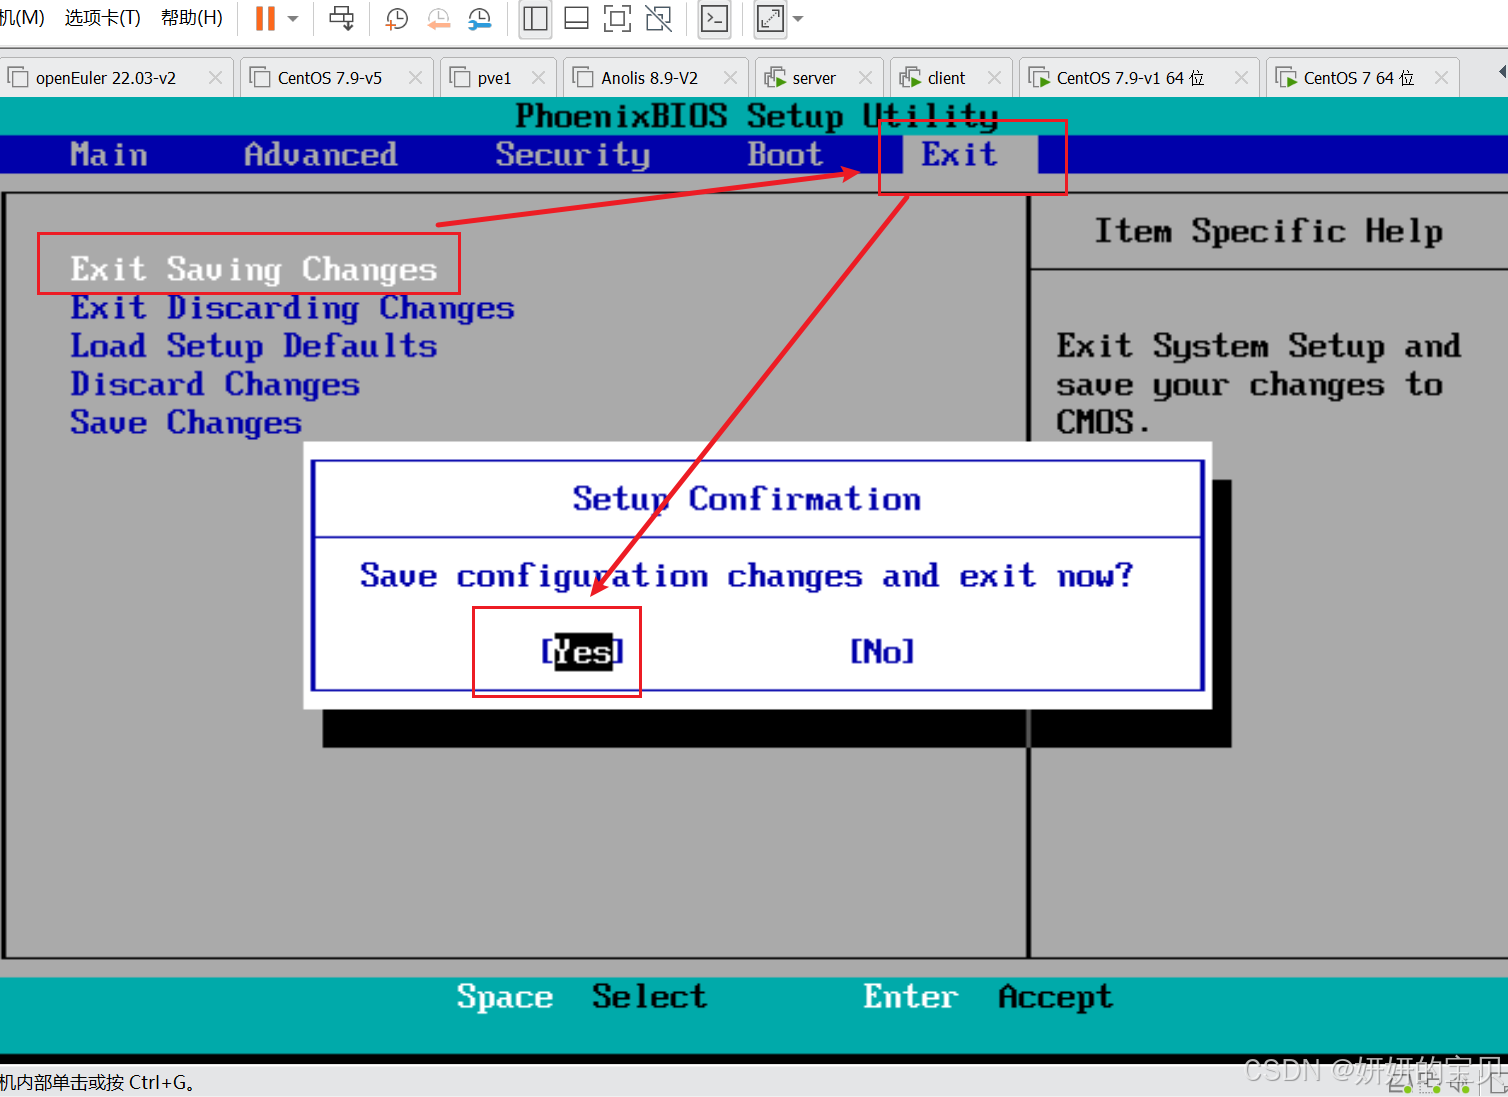
Task: Confirm with [Yes] in Setup Confirmation
Action: (583, 652)
